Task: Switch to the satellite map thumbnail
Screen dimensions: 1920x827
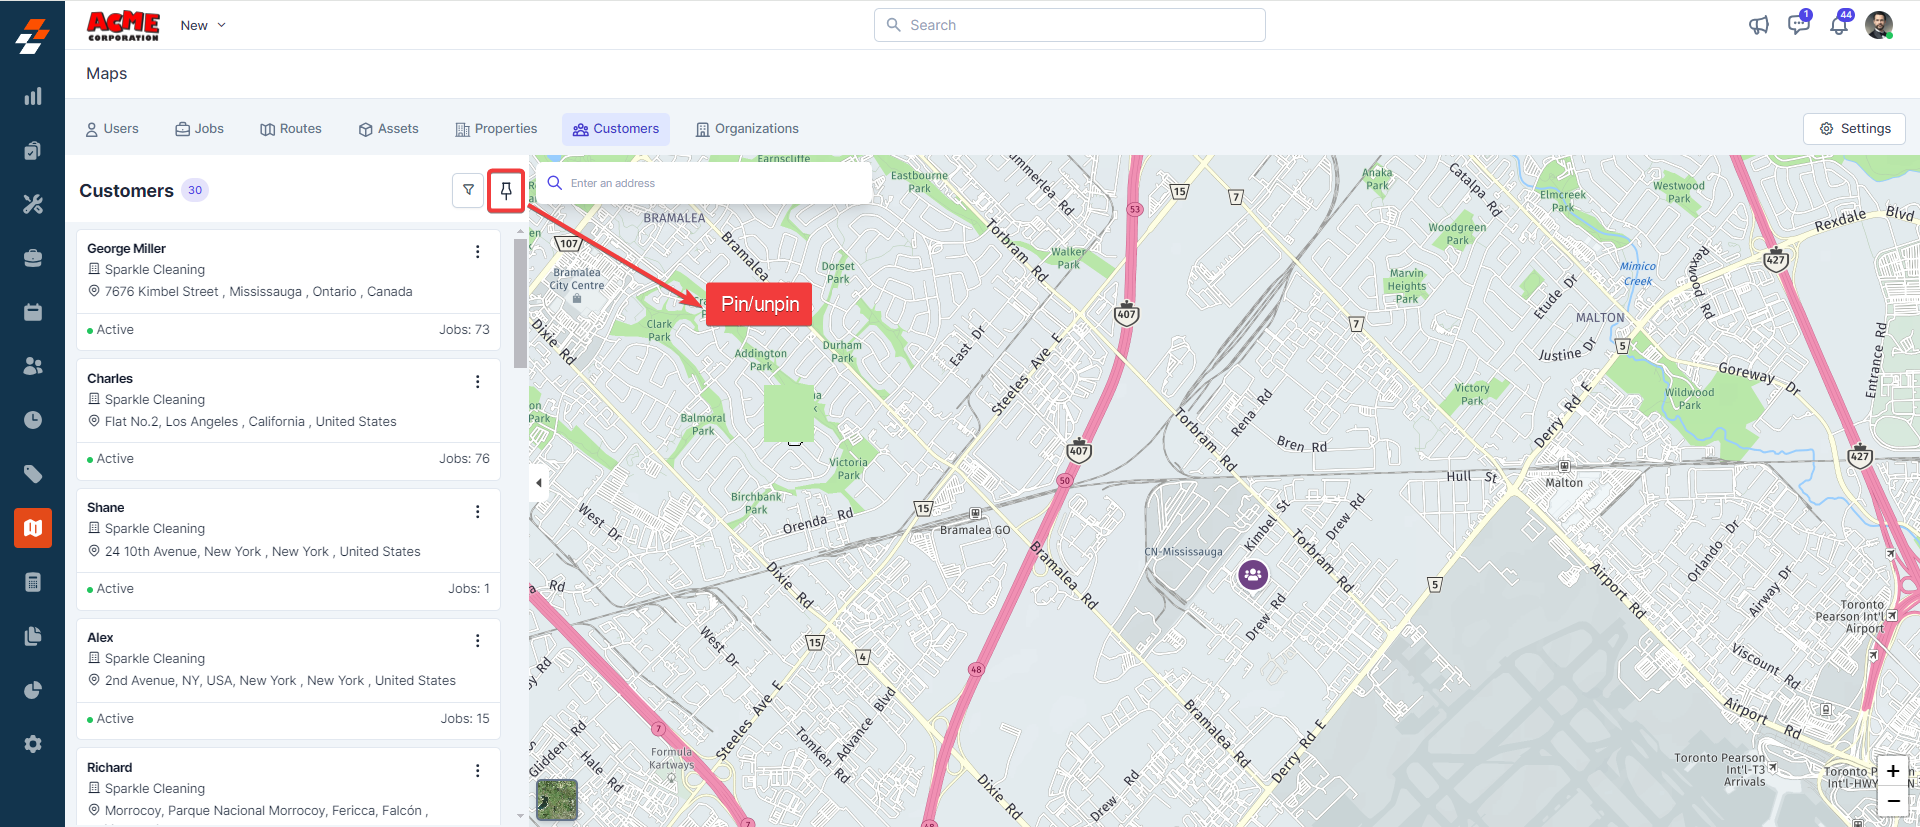Action: tap(557, 800)
